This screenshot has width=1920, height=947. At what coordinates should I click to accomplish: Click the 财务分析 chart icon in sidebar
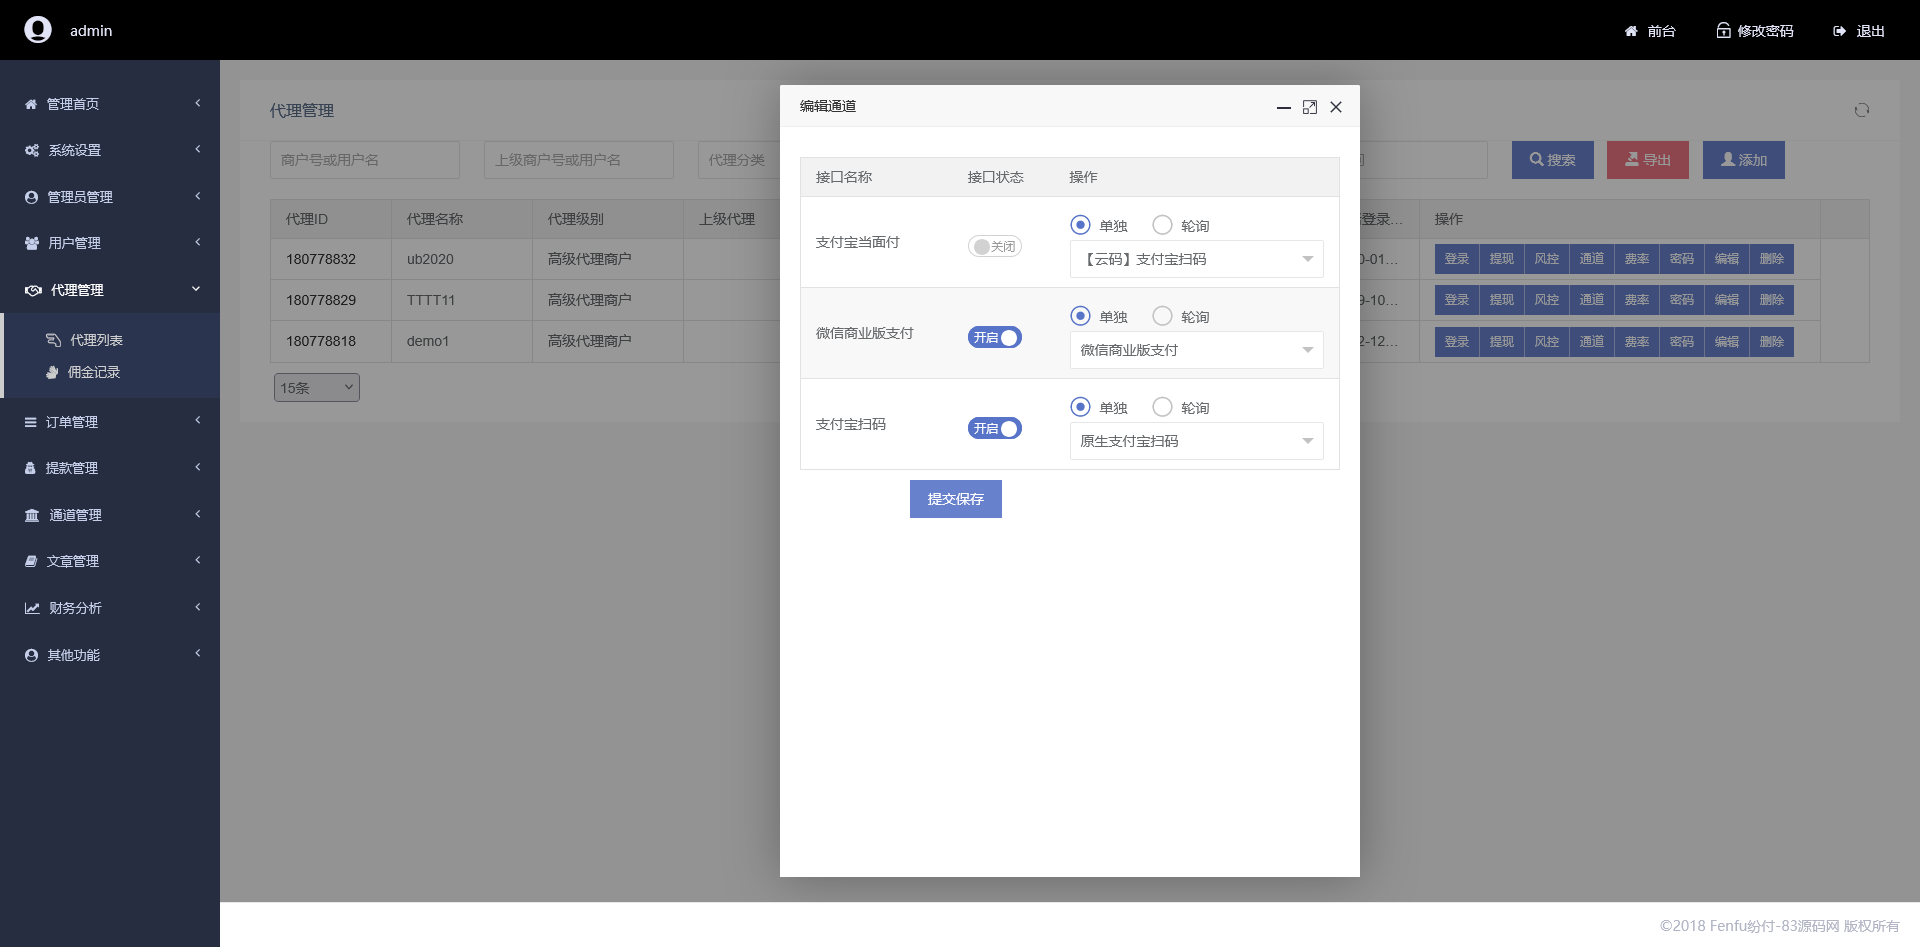32,608
